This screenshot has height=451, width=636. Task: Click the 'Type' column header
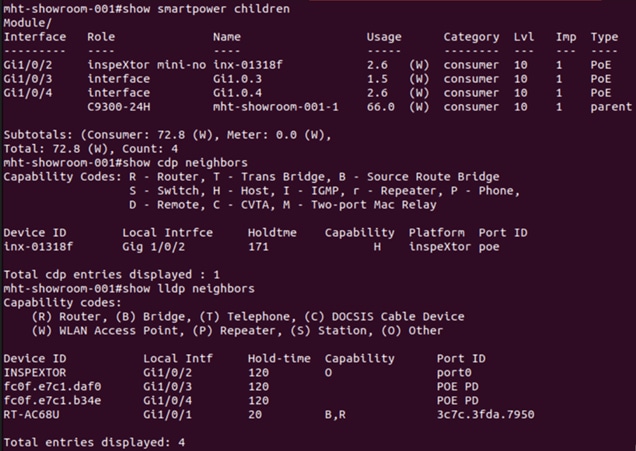pos(604,37)
